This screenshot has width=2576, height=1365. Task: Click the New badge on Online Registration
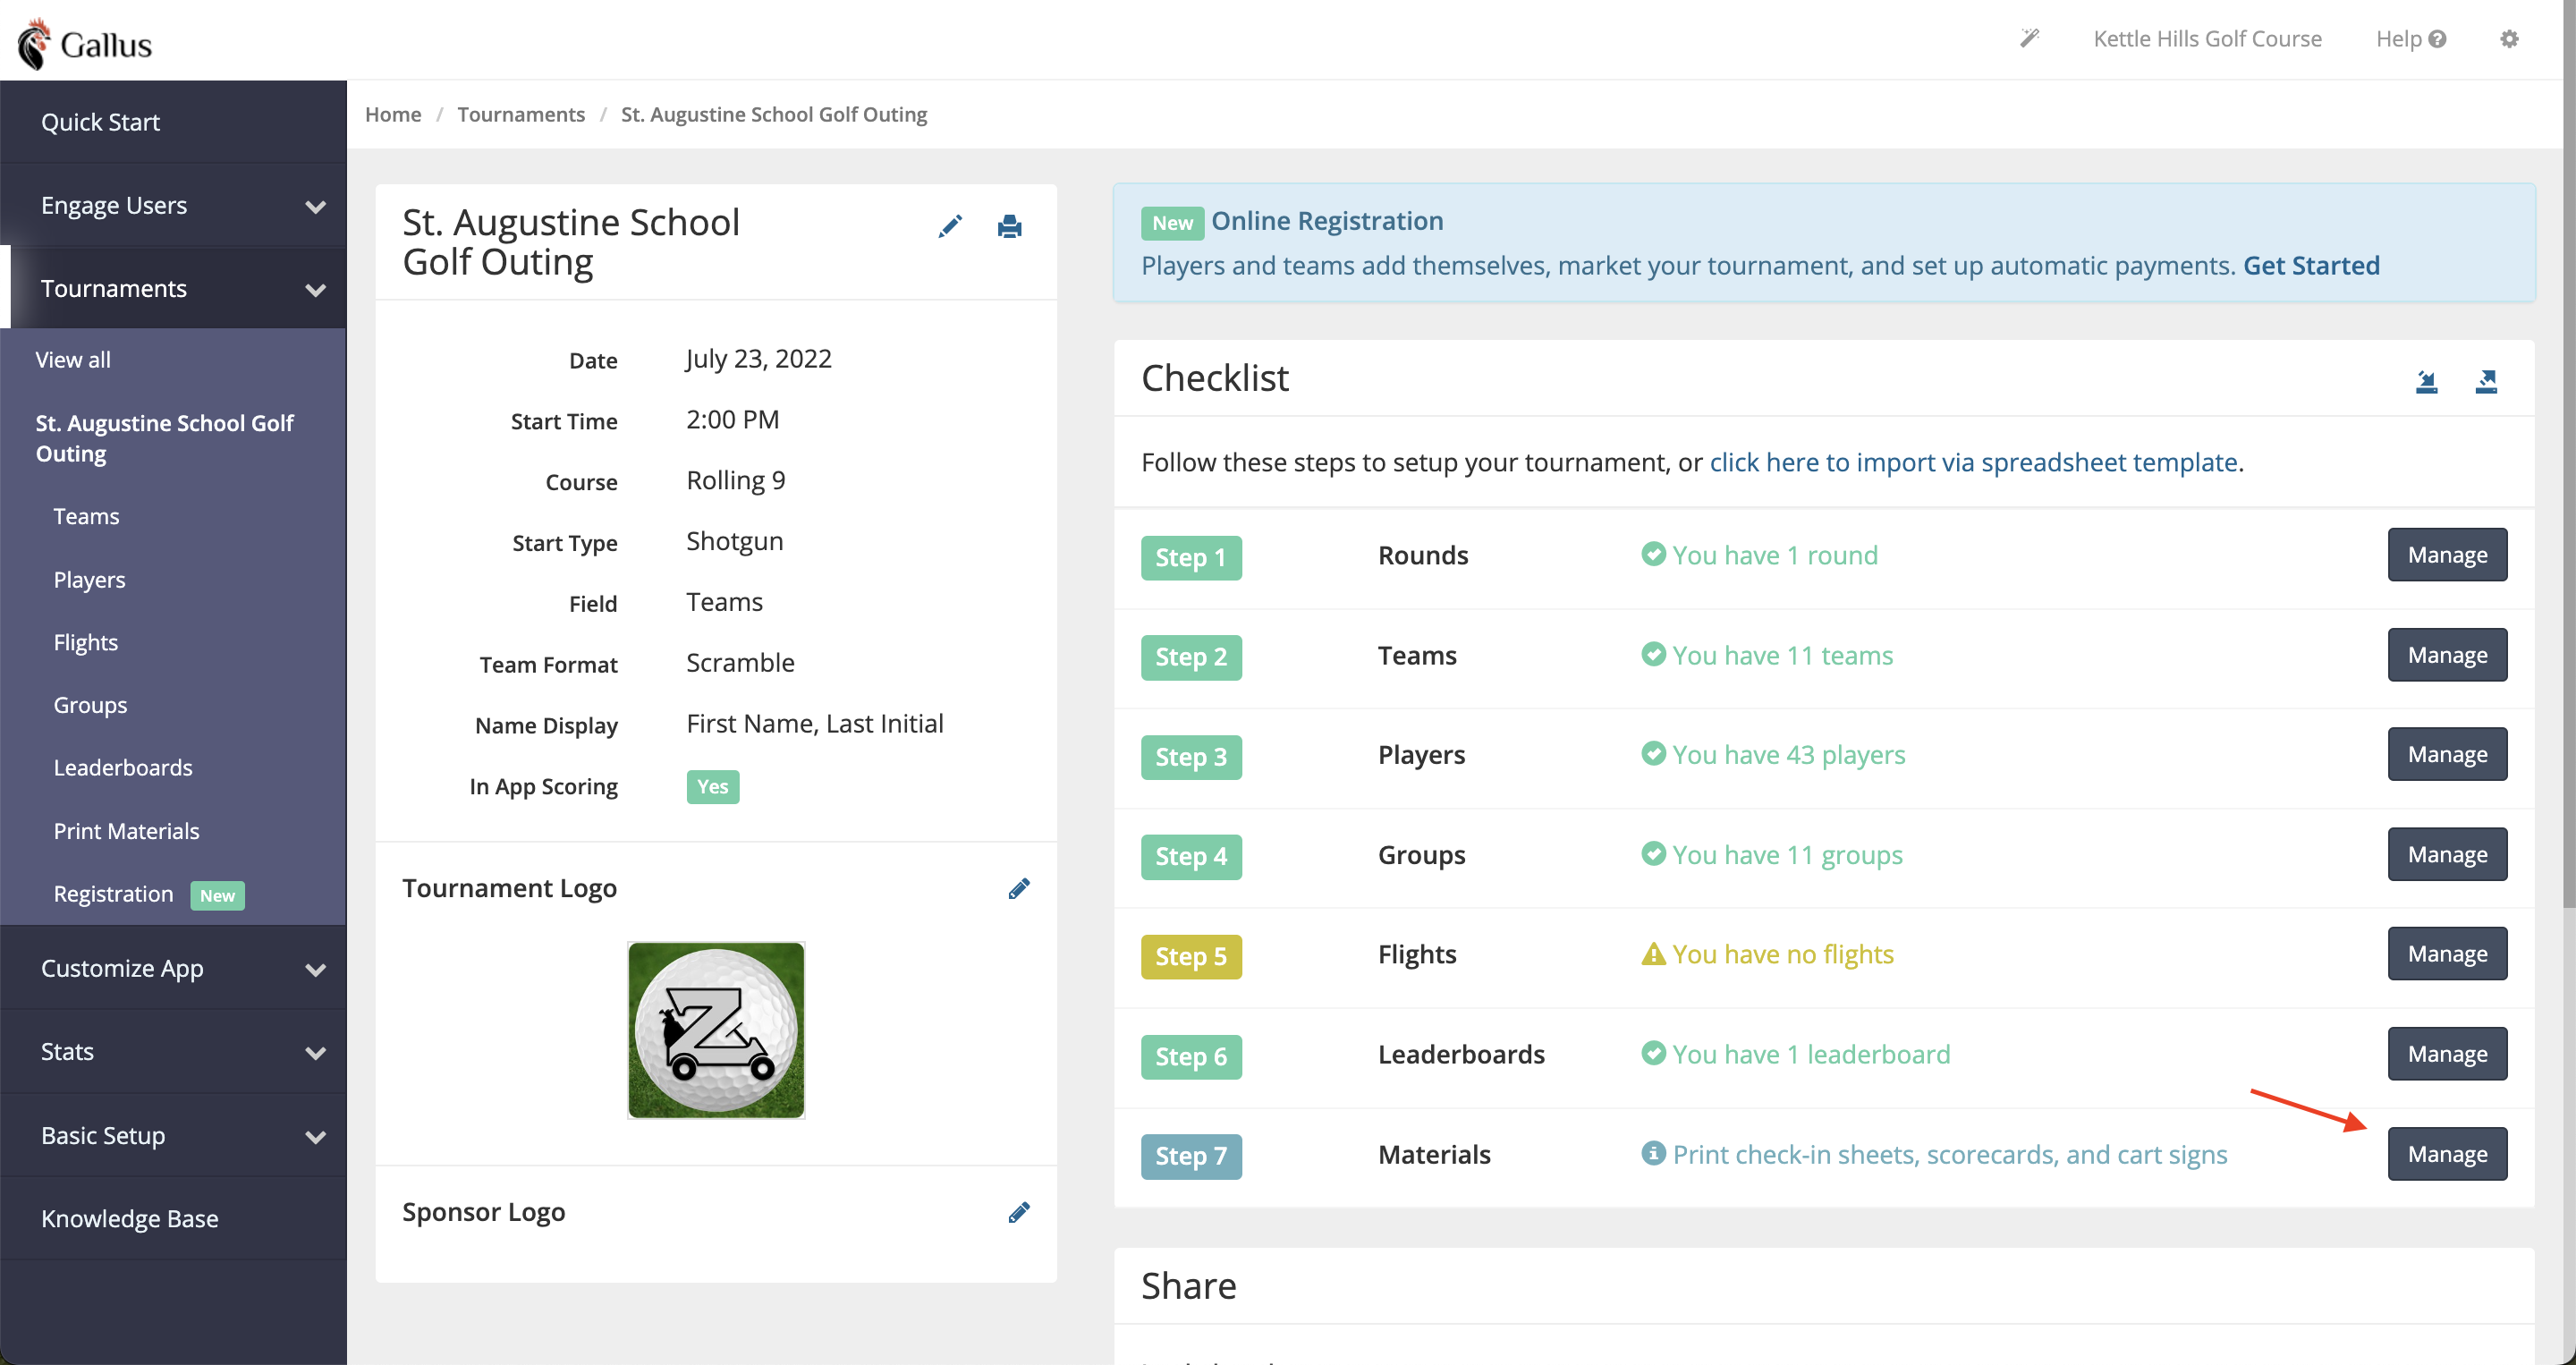tap(1172, 222)
